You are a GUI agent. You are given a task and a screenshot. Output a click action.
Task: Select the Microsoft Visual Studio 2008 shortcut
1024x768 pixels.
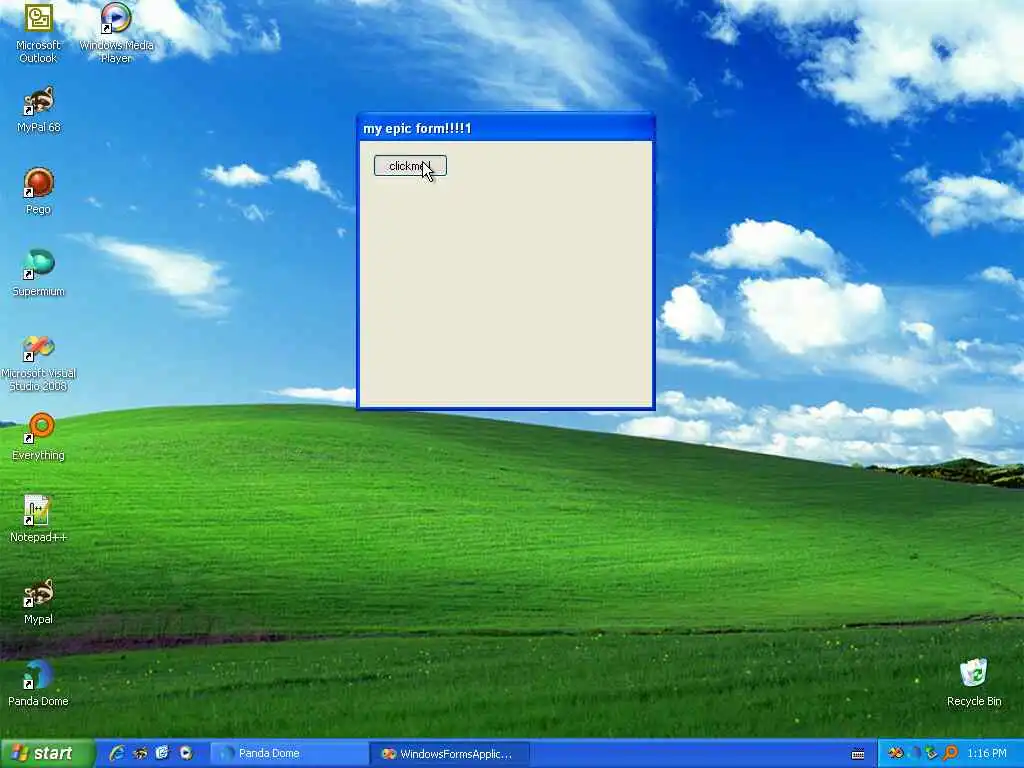[x=39, y=363]
